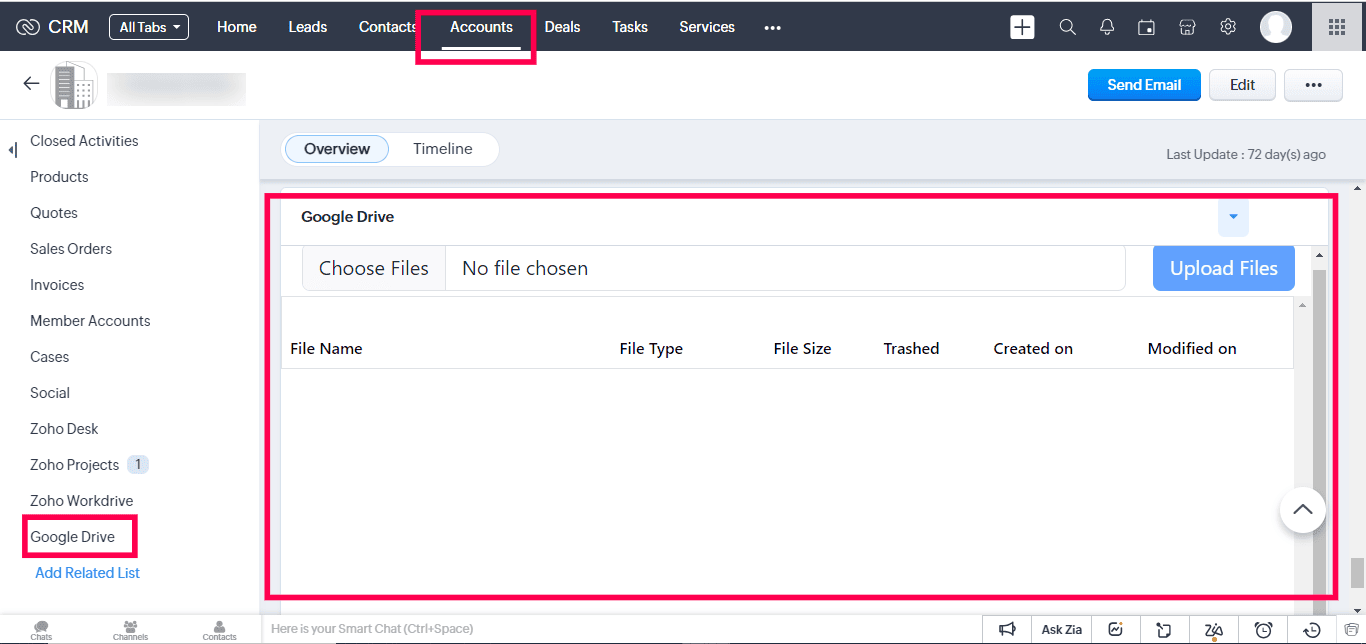Click the Smart Chat input field
The width and height of the screenshot is (1366, 644).
point(624,629)
